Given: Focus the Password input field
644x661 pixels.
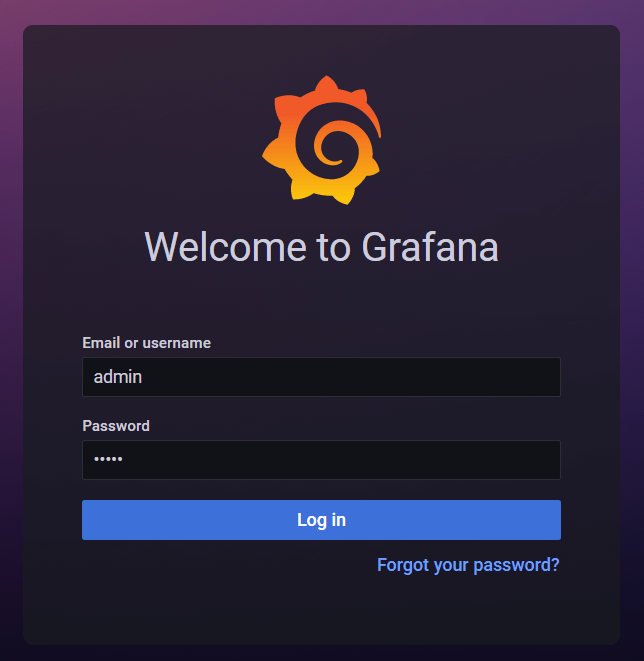Looking at the screenshot, I should pos(321,460).
